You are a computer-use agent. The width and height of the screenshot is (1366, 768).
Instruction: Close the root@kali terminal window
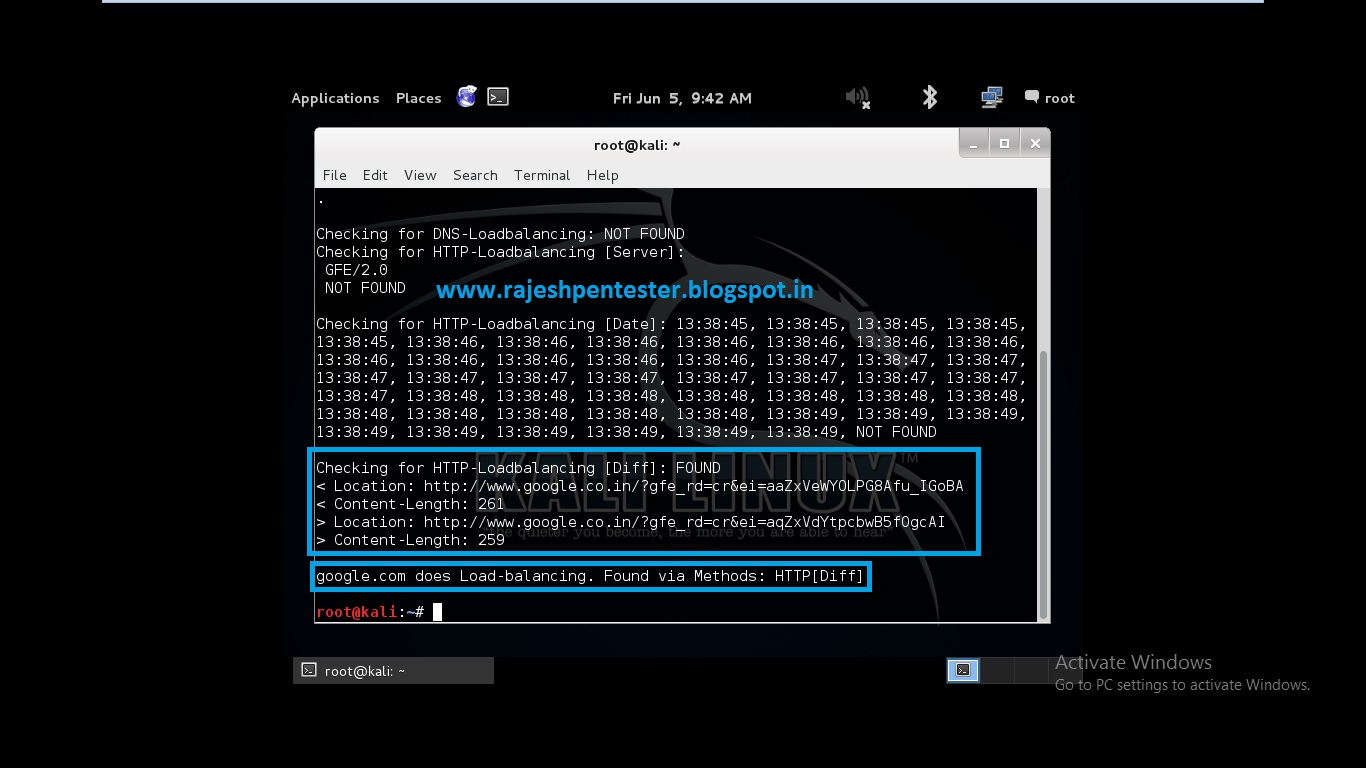pyautogui.click(x=1035, y=144)
